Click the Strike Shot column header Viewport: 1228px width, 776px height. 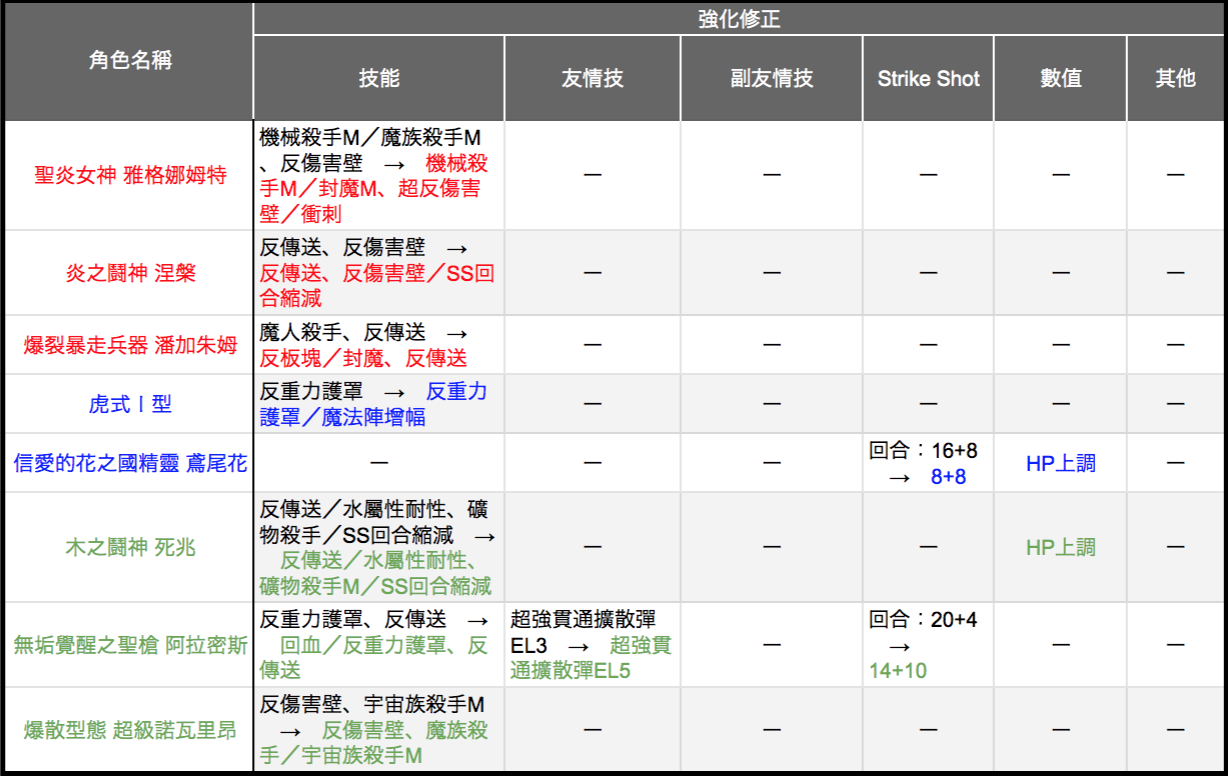click(928, 79)
